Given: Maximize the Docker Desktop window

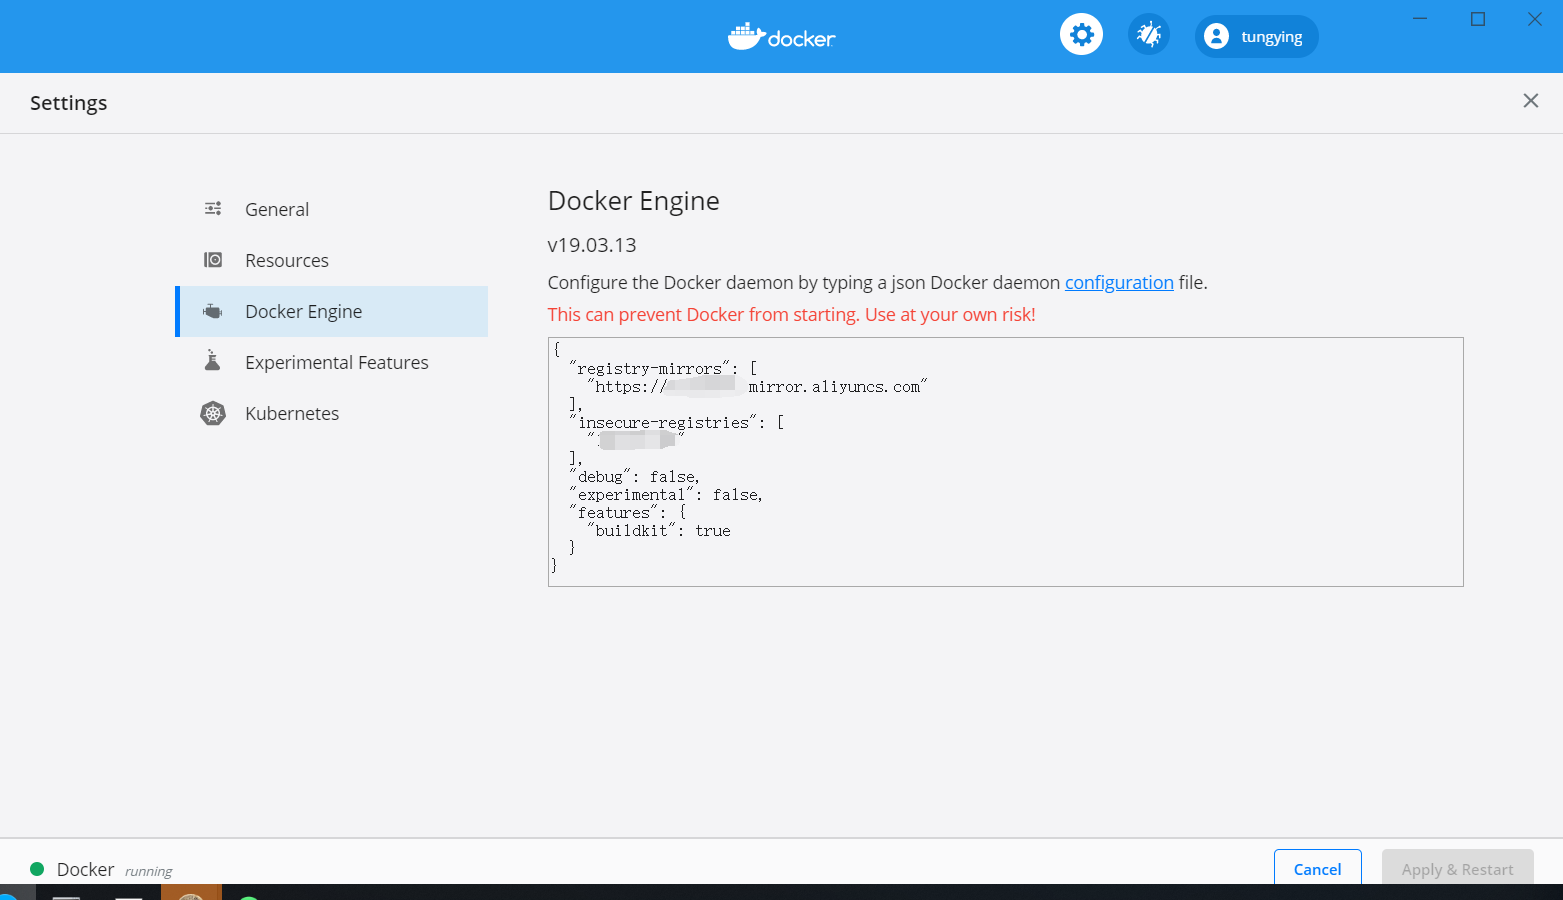Looking at the screenshot, I should pyautogui.click(x=1478, y=19).
